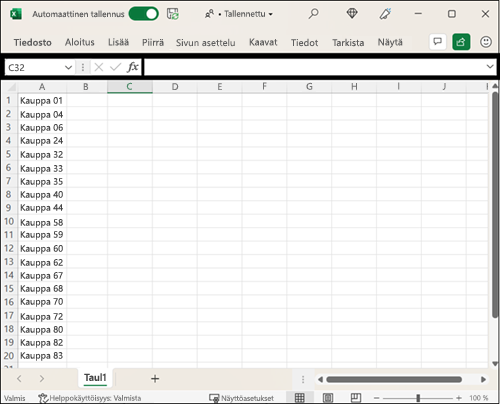Click the Name Box showing C32
Image resolution: width=500 pixels, height=404 pixels.
[35, 68]
